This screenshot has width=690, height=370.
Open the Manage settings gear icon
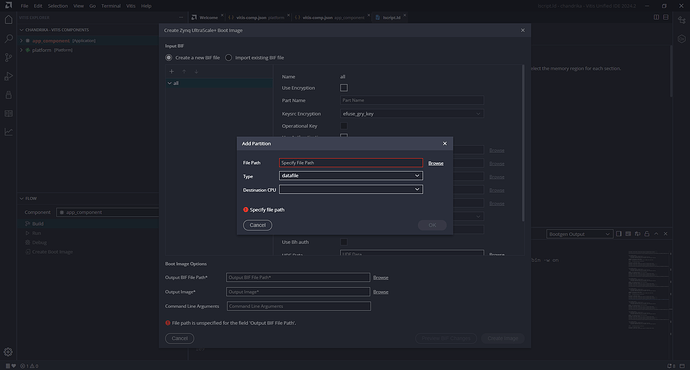click(x=8, y=352)
